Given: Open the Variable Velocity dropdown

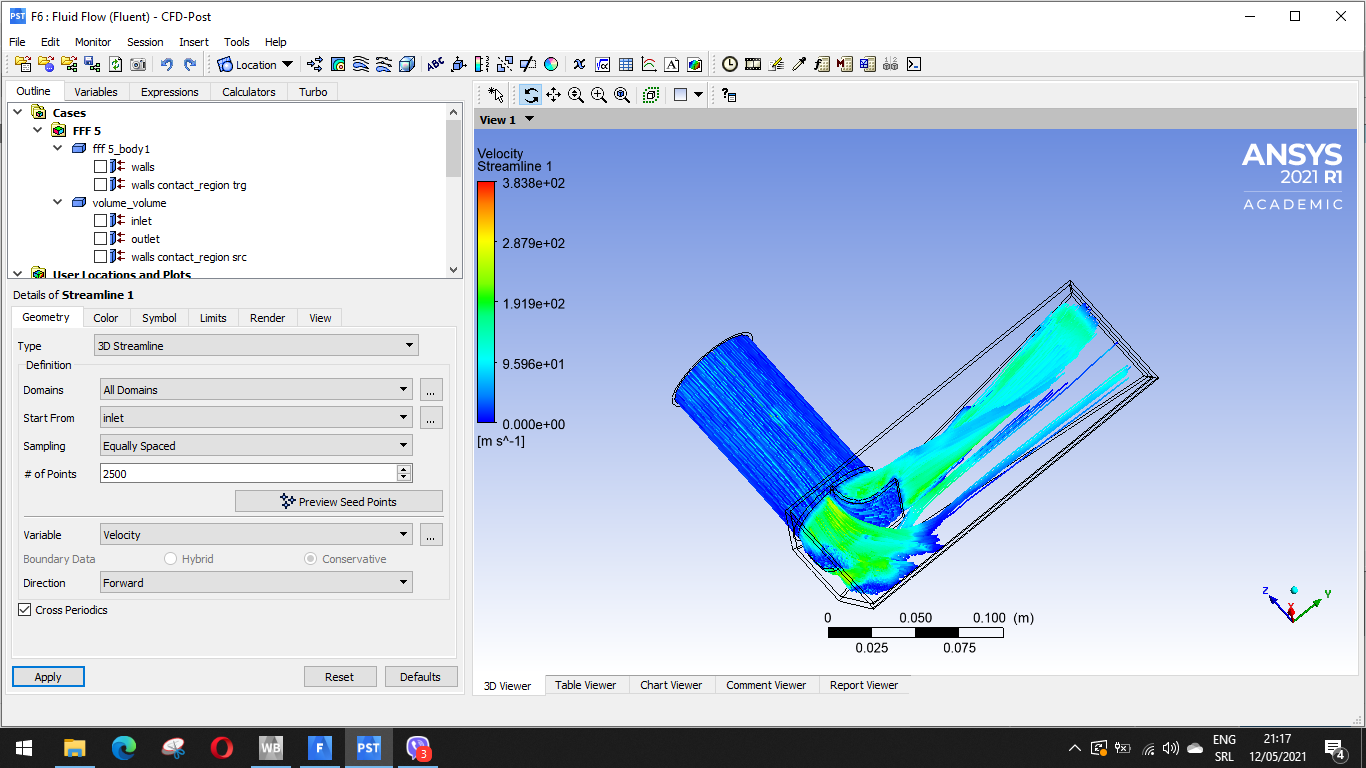Looking at the screenshot, I should 257,535.
